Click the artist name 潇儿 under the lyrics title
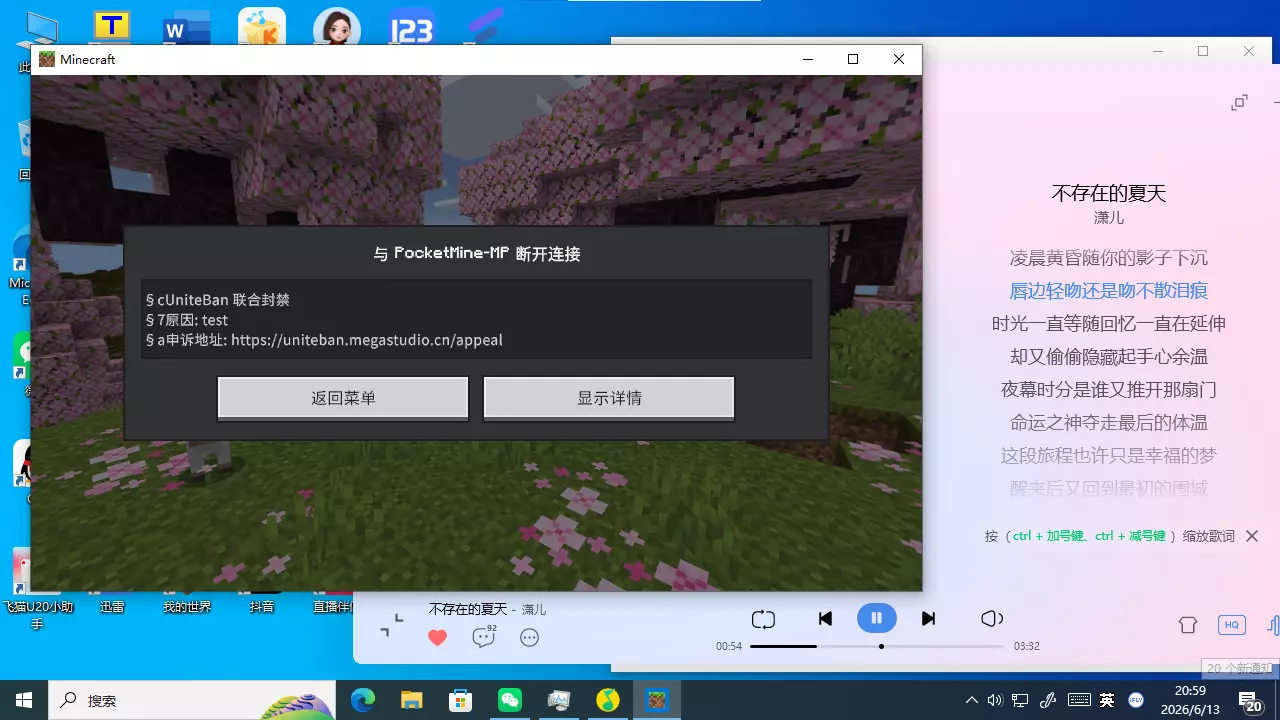1280x720 pixels. pos(1109,217)
